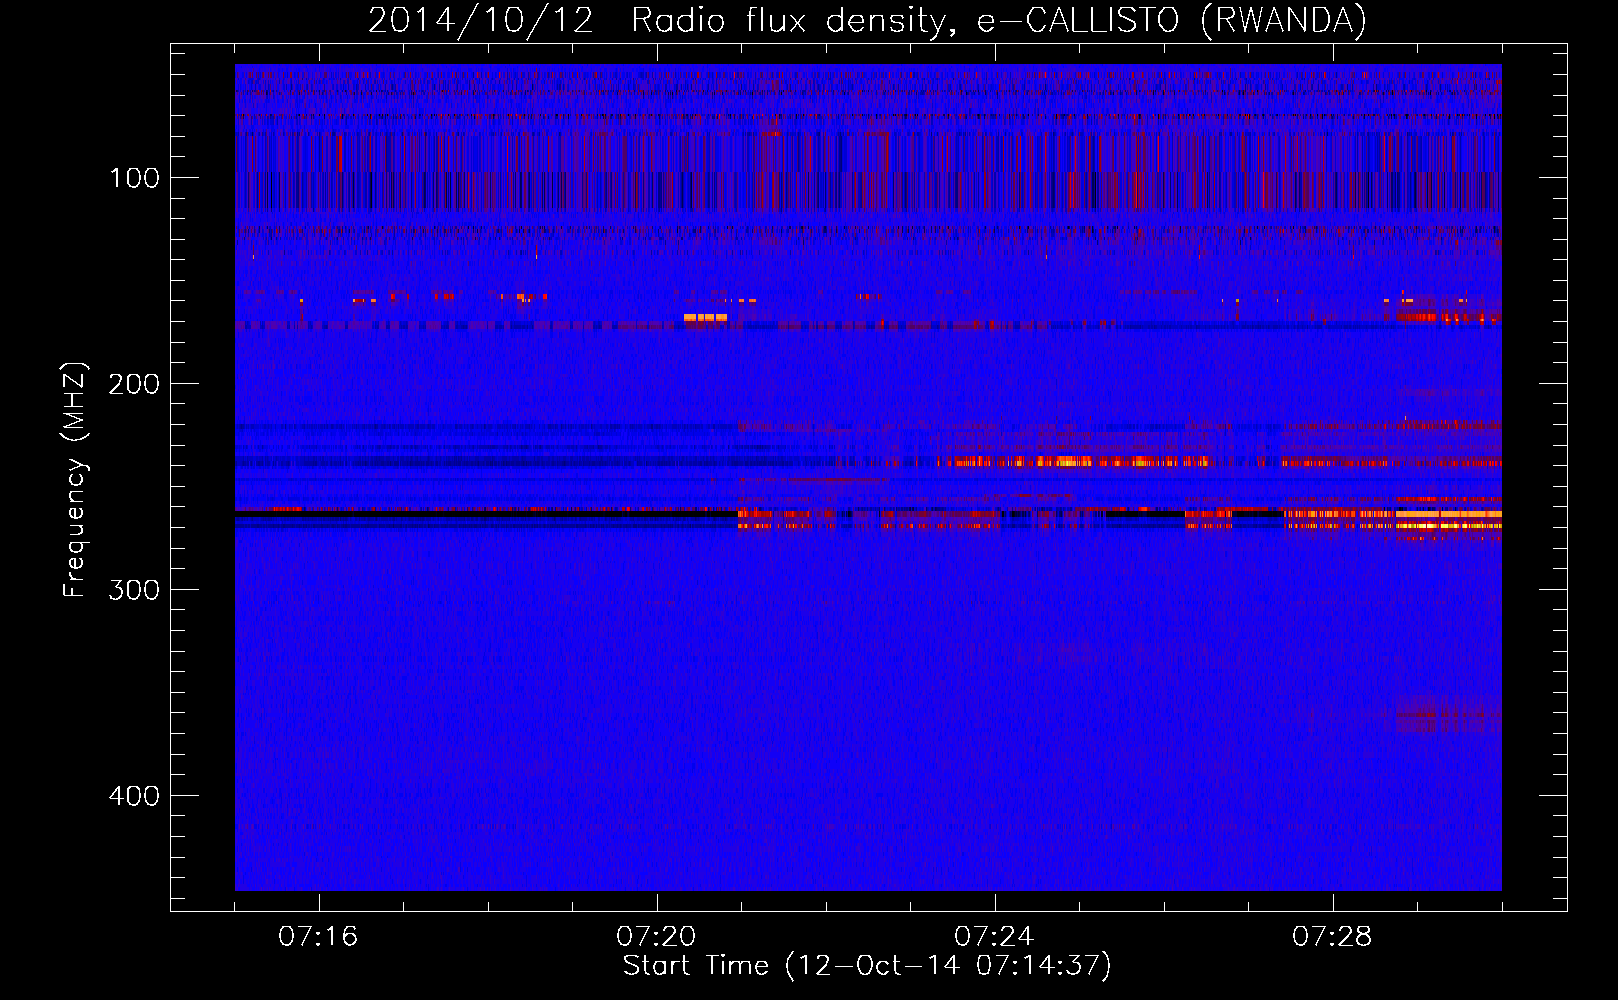The width and height of the screenshot is (1618, 1000).
Task: Click the 07:20 time tick label
Action: (x=656, y=936)
